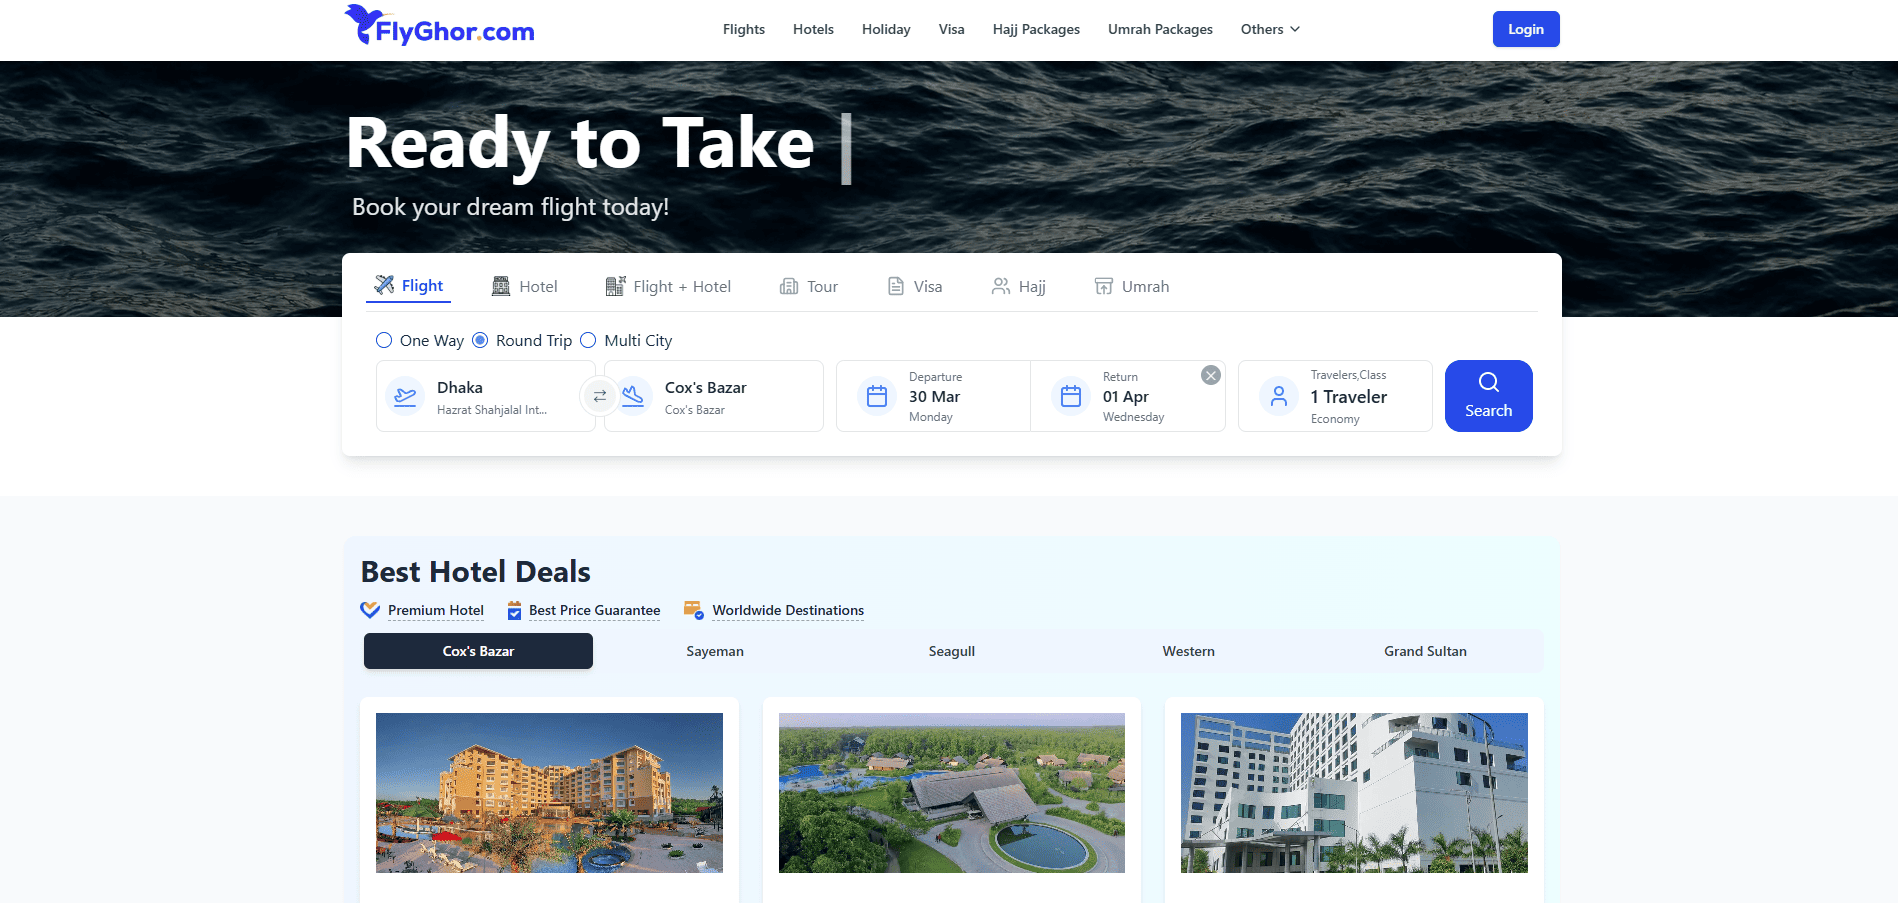Open Hajj Packages in navigation
The image size is (1898, 903).
[1036, 29]
